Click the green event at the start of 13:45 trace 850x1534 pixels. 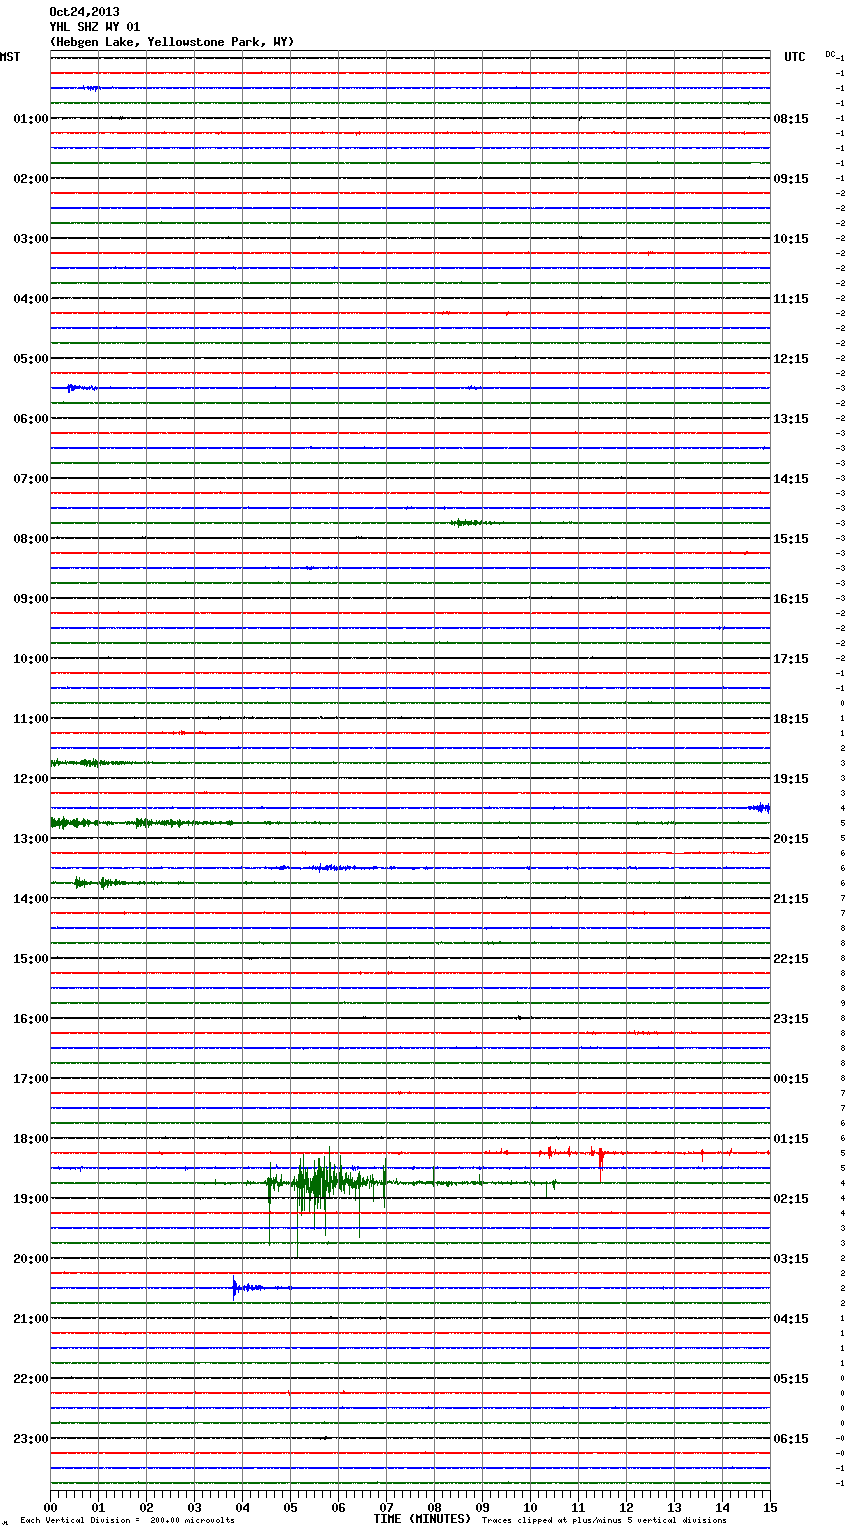click(x=98, y=883)
